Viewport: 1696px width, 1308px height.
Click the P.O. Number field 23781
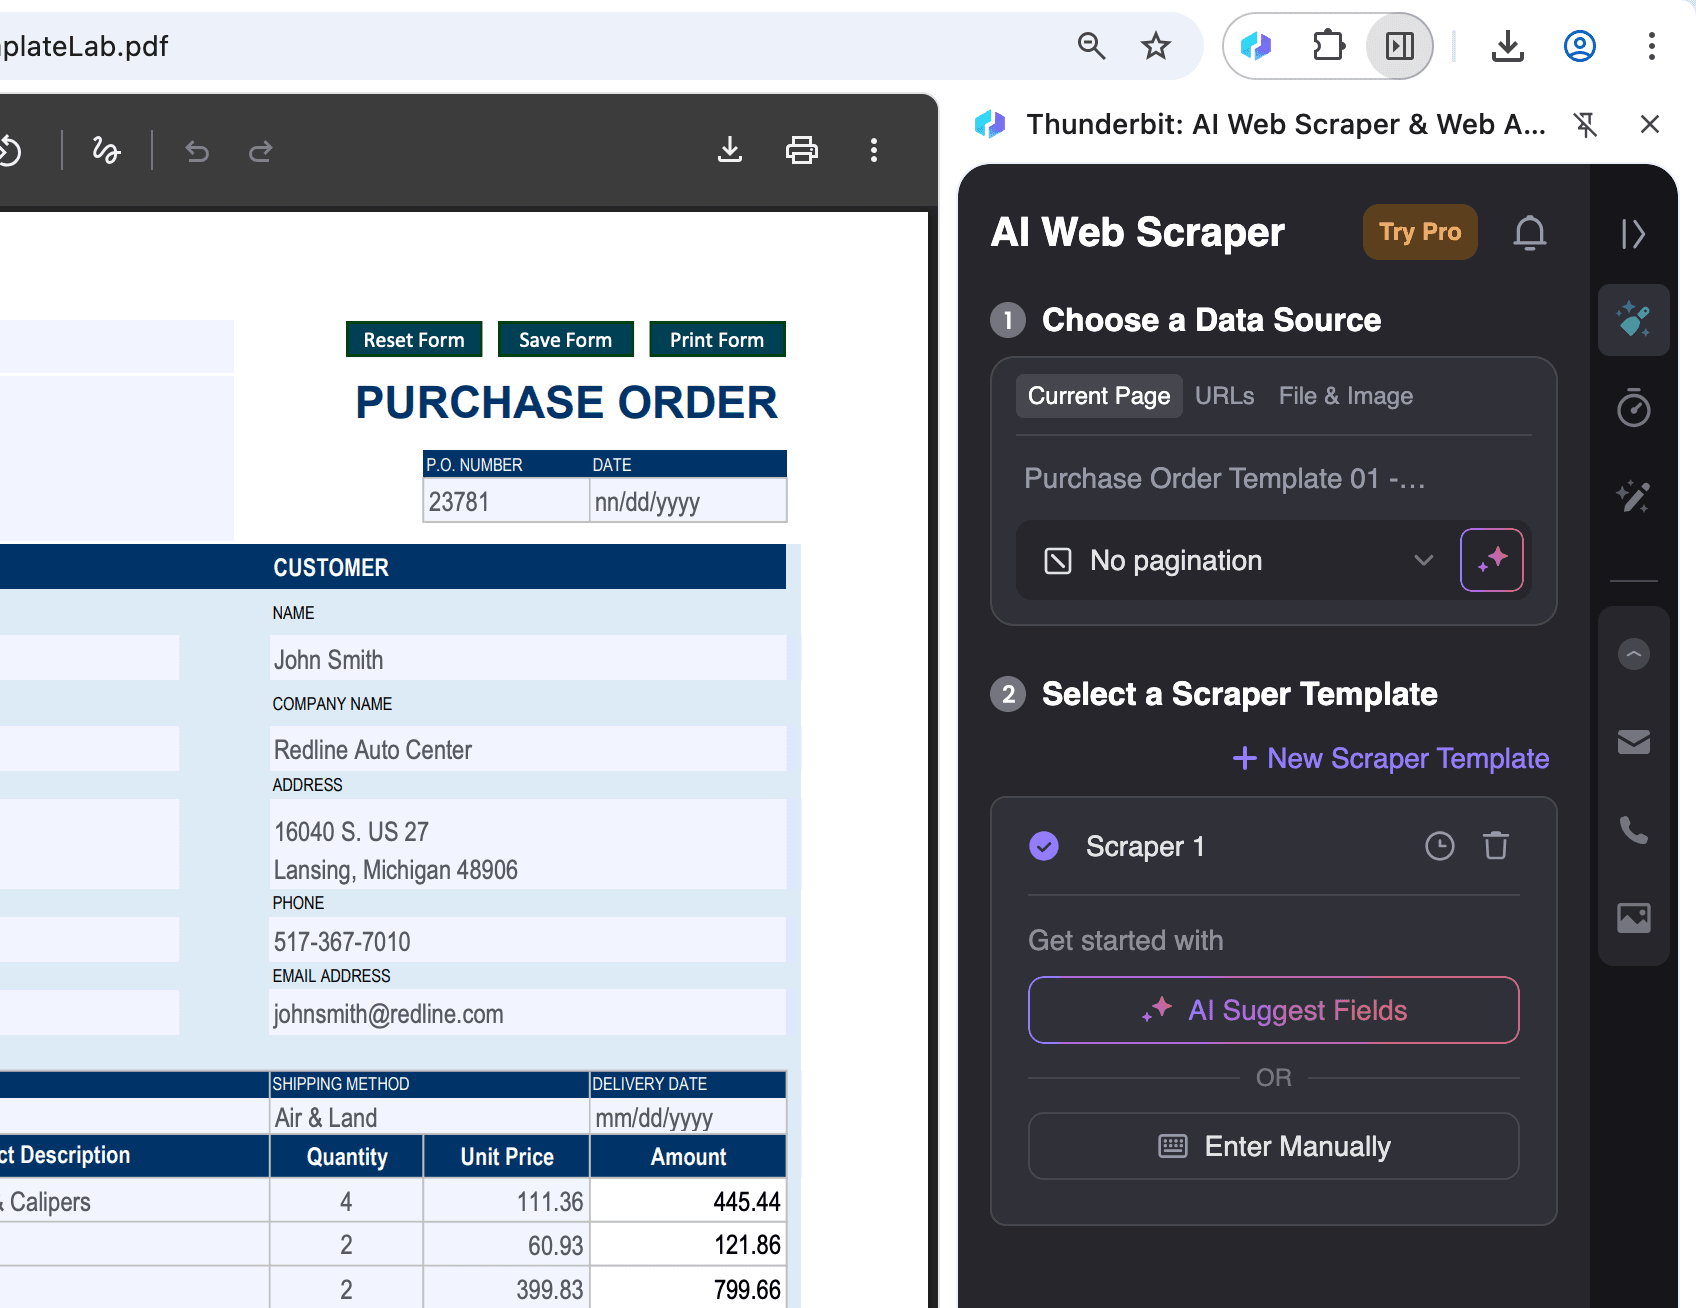pos(506,501)
